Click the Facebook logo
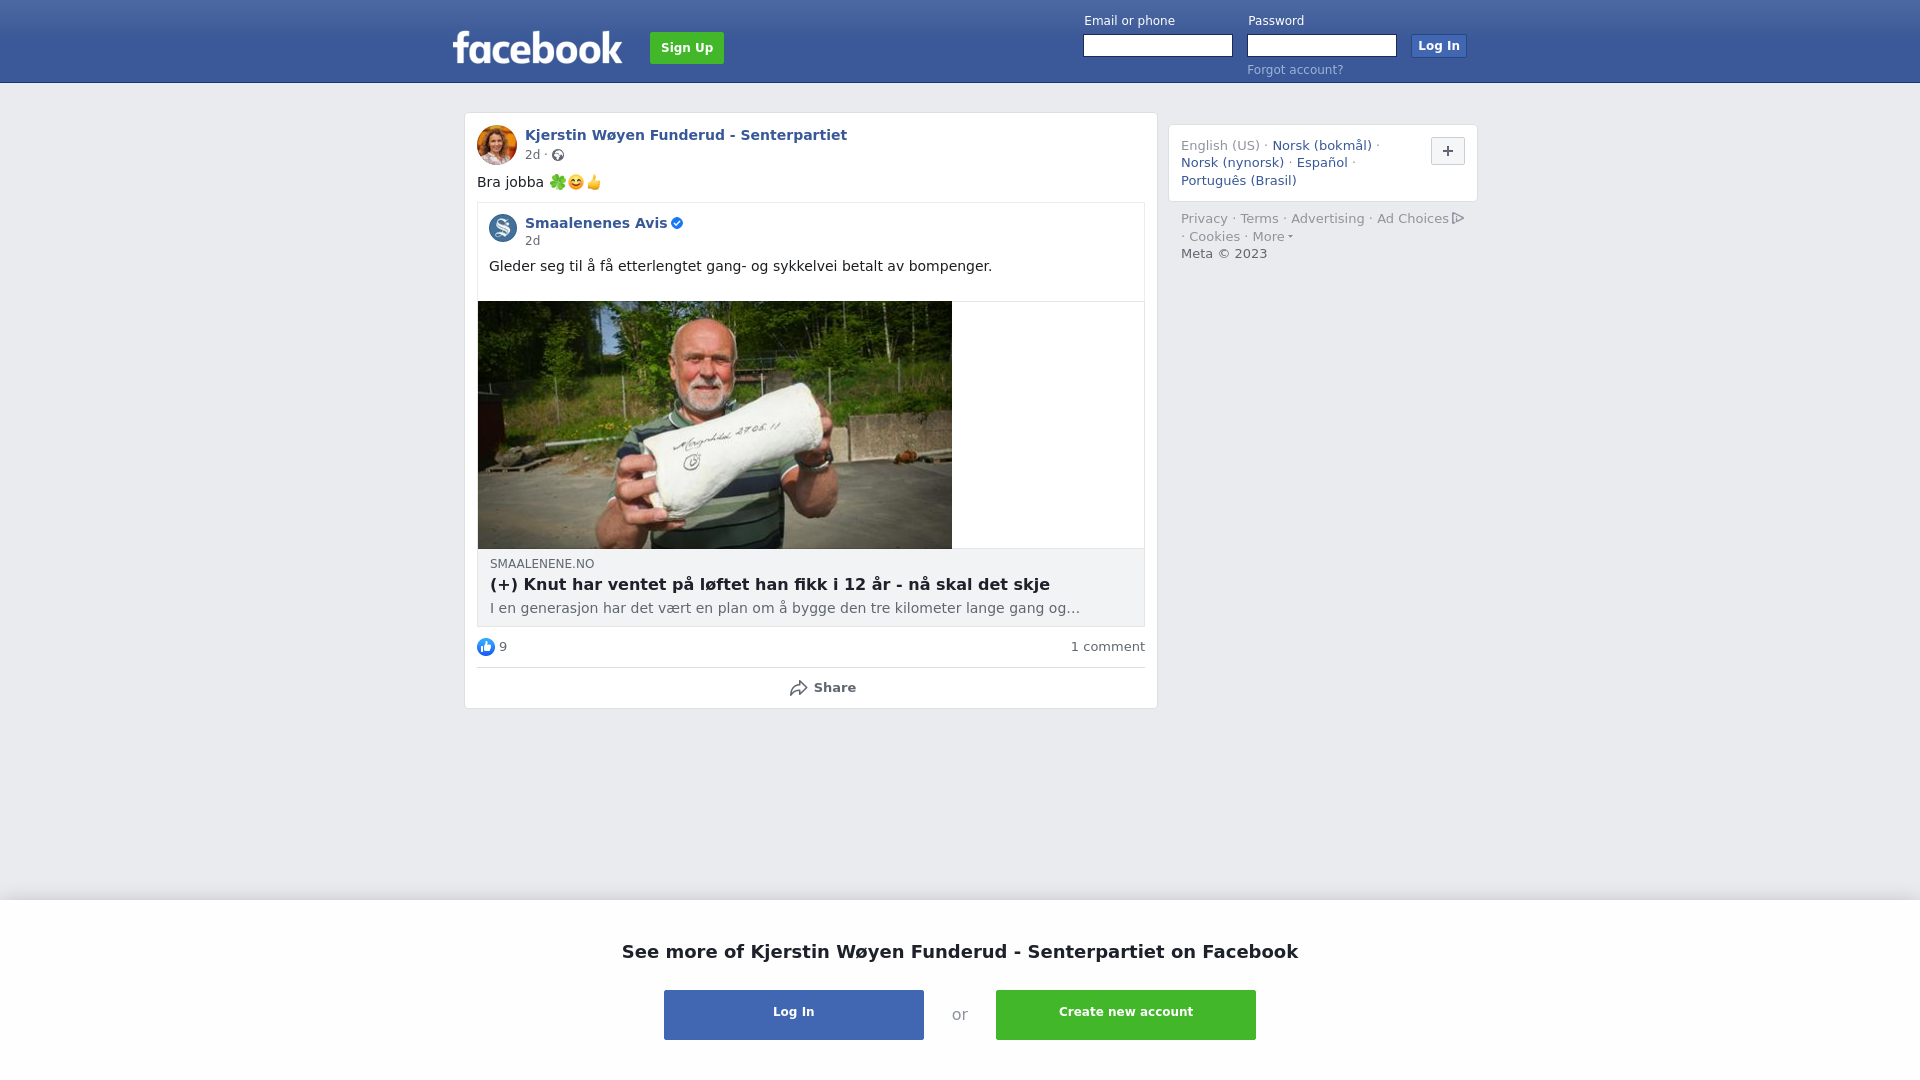 coord(537,47)
